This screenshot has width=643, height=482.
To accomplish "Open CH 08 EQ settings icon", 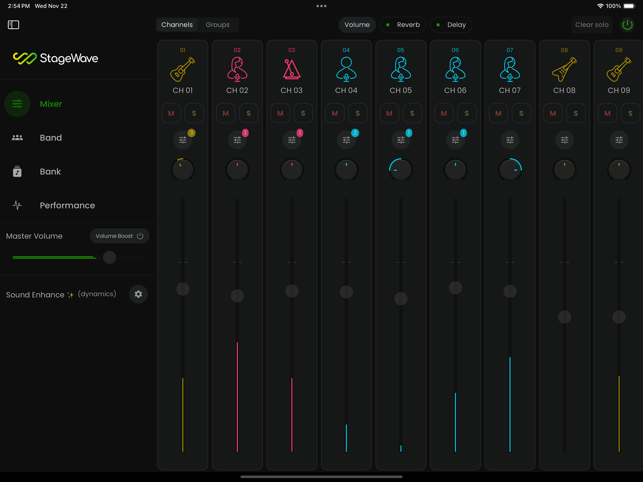I will pyautogui.click(x=564, y=140).
